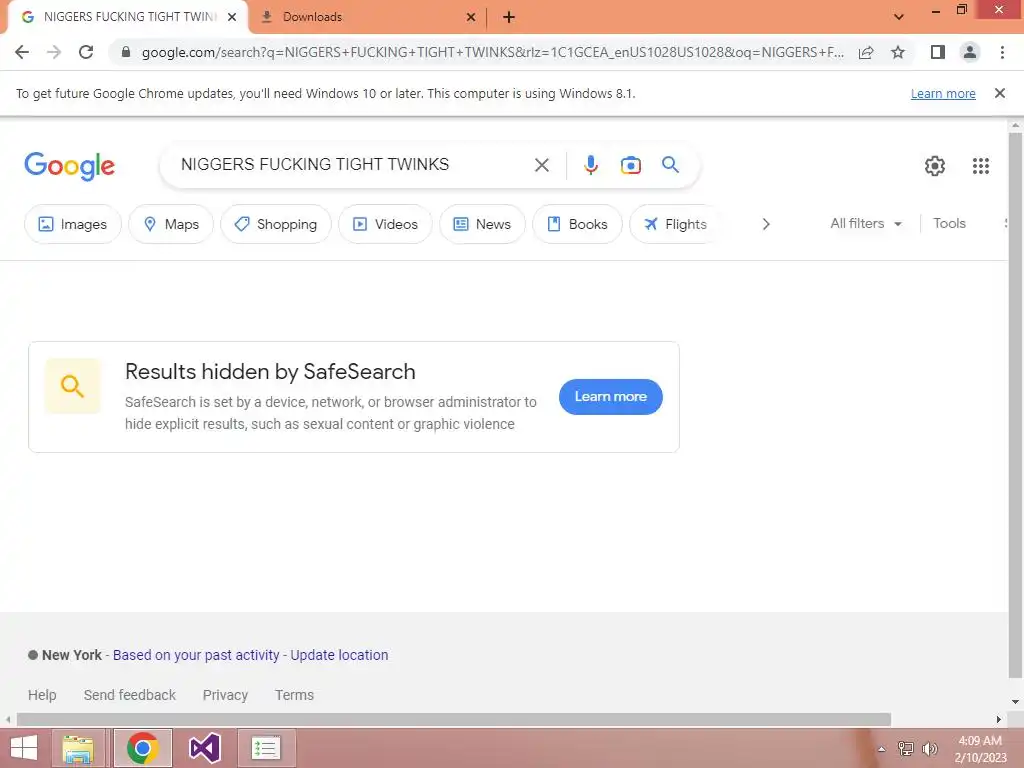Open the list app icon in taskbar
This screenshot has width=1024, height=768.
click(x=266, y=748)
